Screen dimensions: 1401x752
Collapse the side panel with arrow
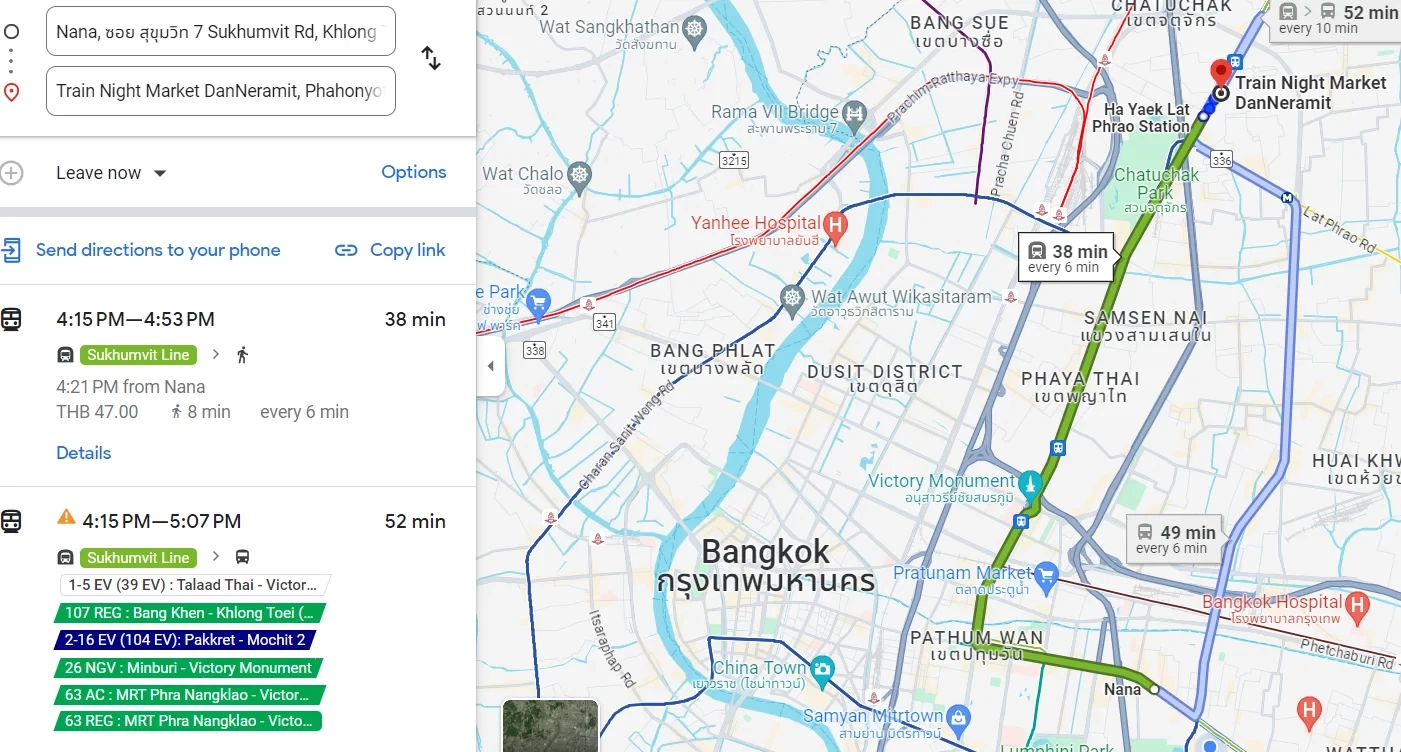[490, 366]
